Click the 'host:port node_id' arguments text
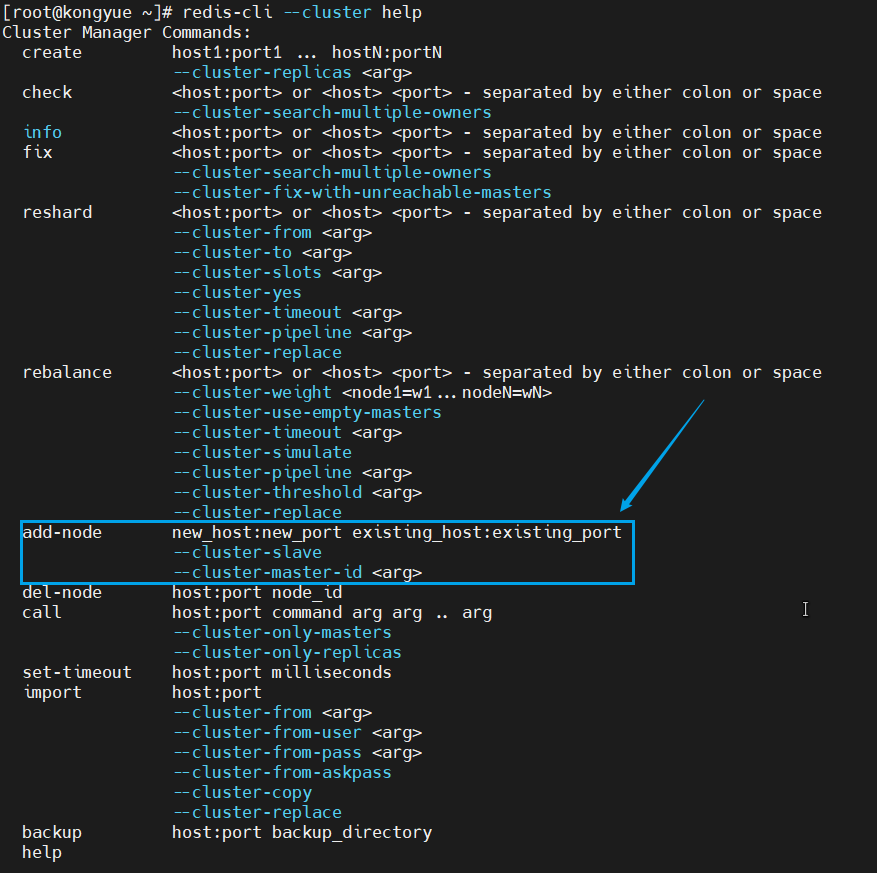The height and width of the screenshot is (873, 877). coord(257,593)
